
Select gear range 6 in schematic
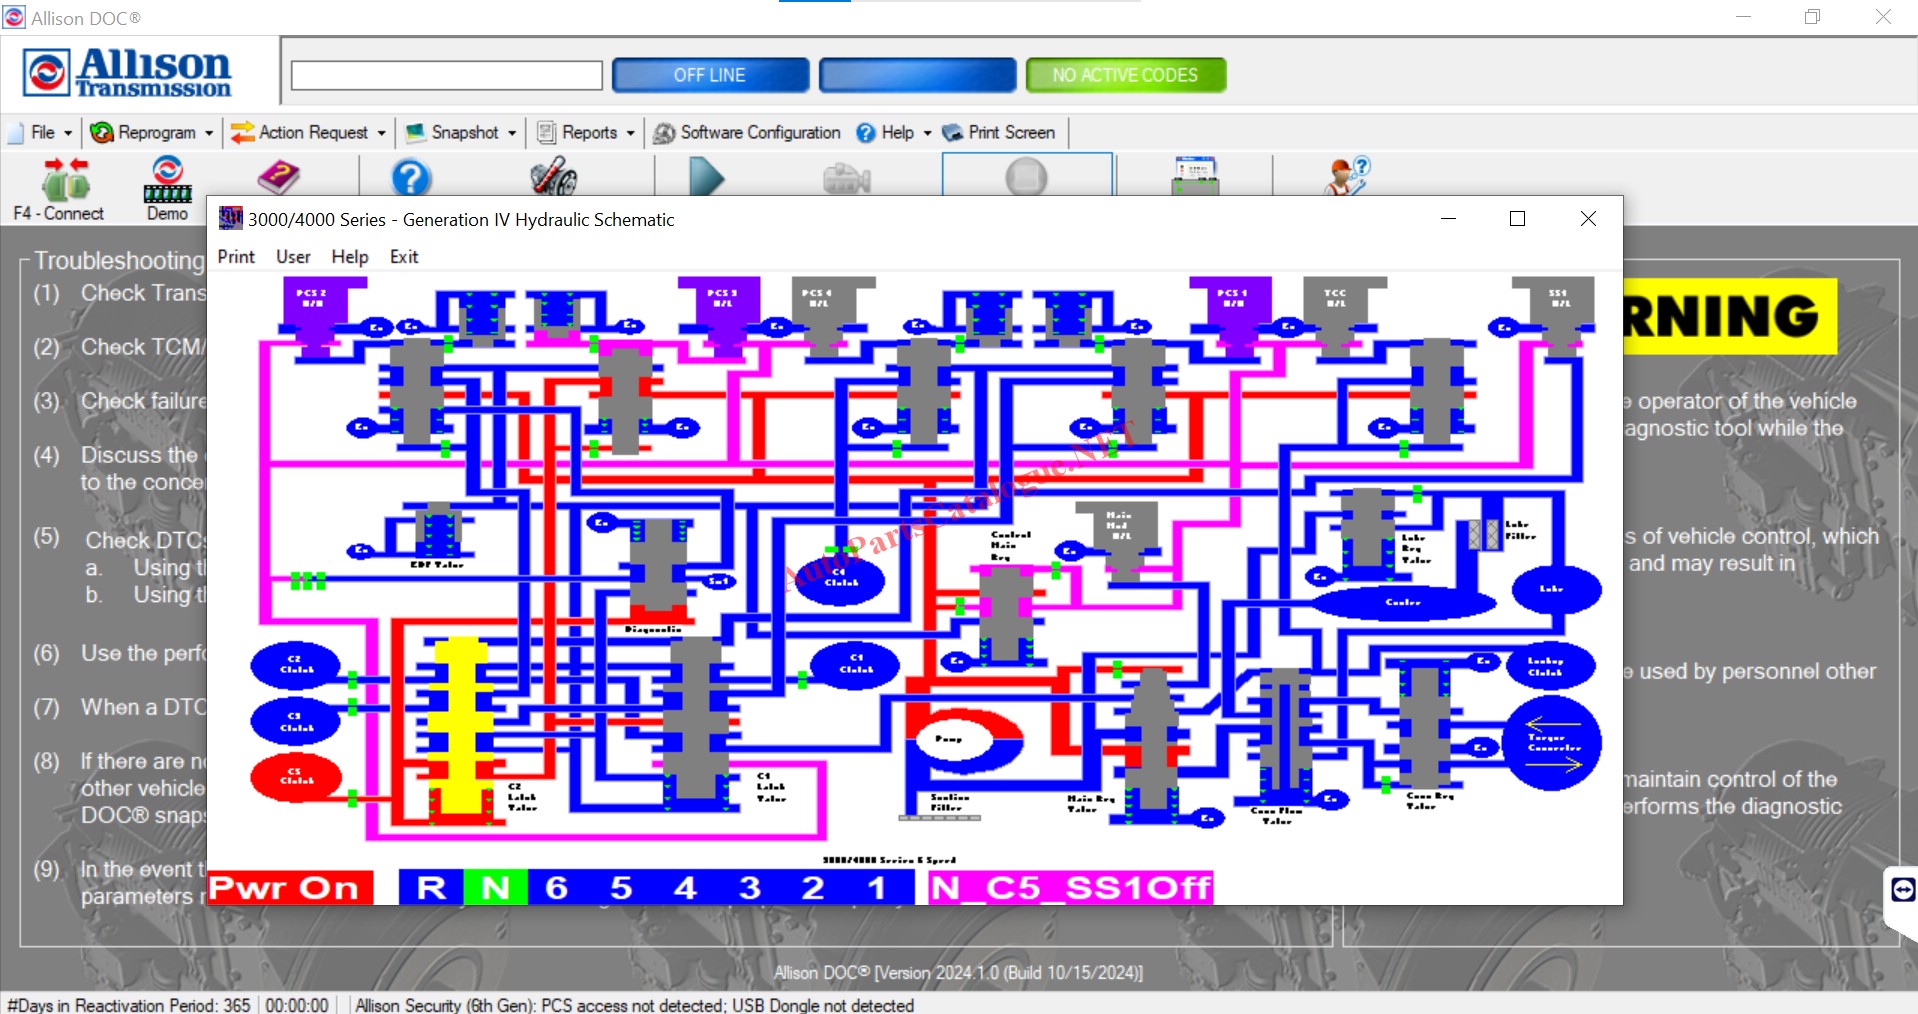click(x=557, y=888)
